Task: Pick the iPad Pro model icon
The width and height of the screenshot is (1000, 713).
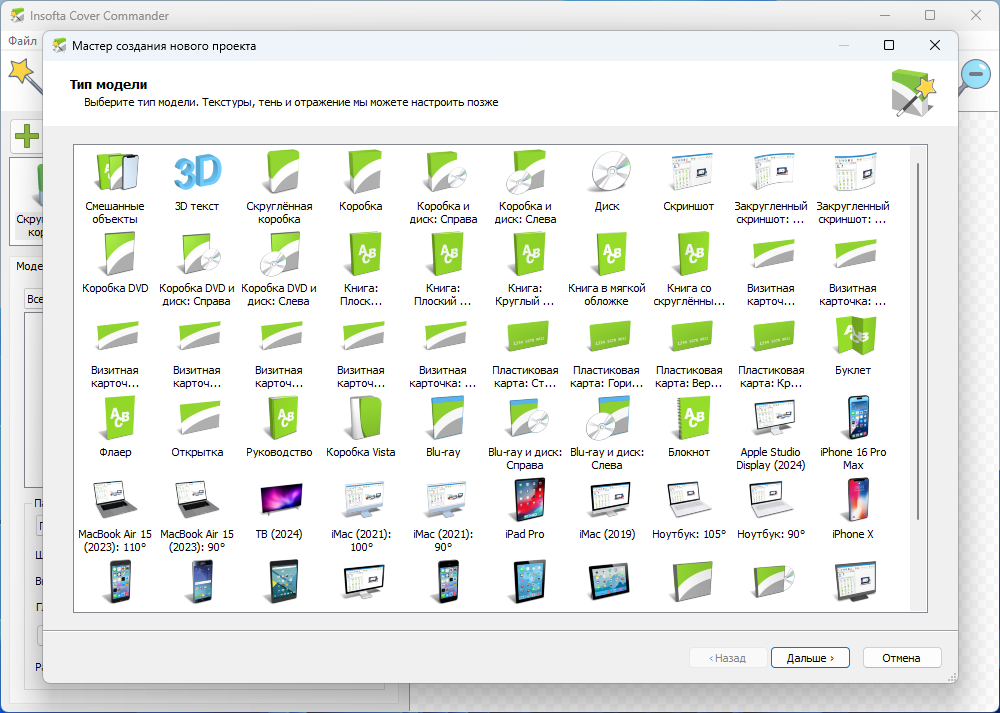Action: 525,502
